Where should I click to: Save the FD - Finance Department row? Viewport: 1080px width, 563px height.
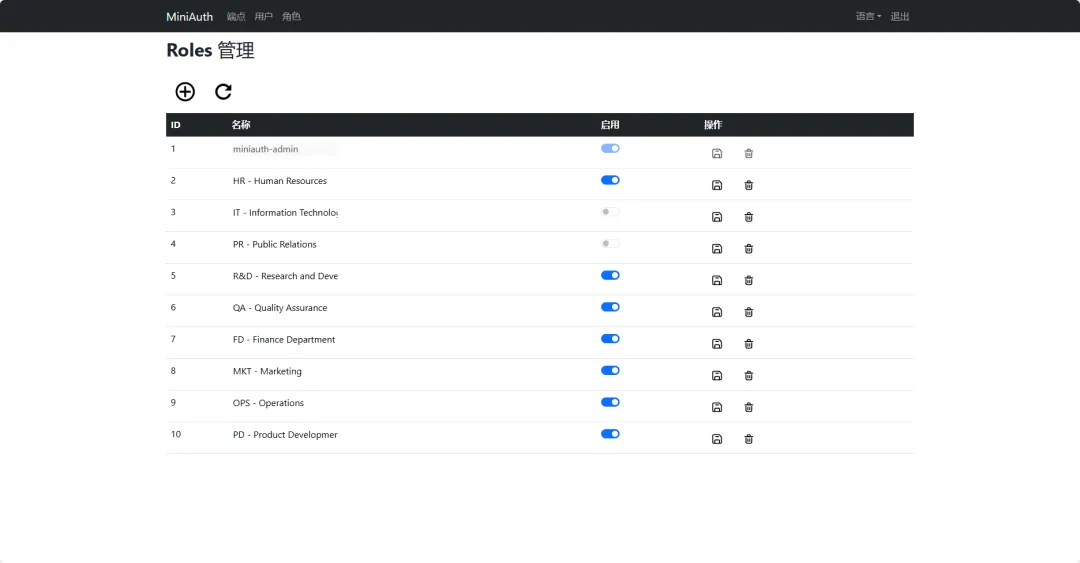[716, 344]
